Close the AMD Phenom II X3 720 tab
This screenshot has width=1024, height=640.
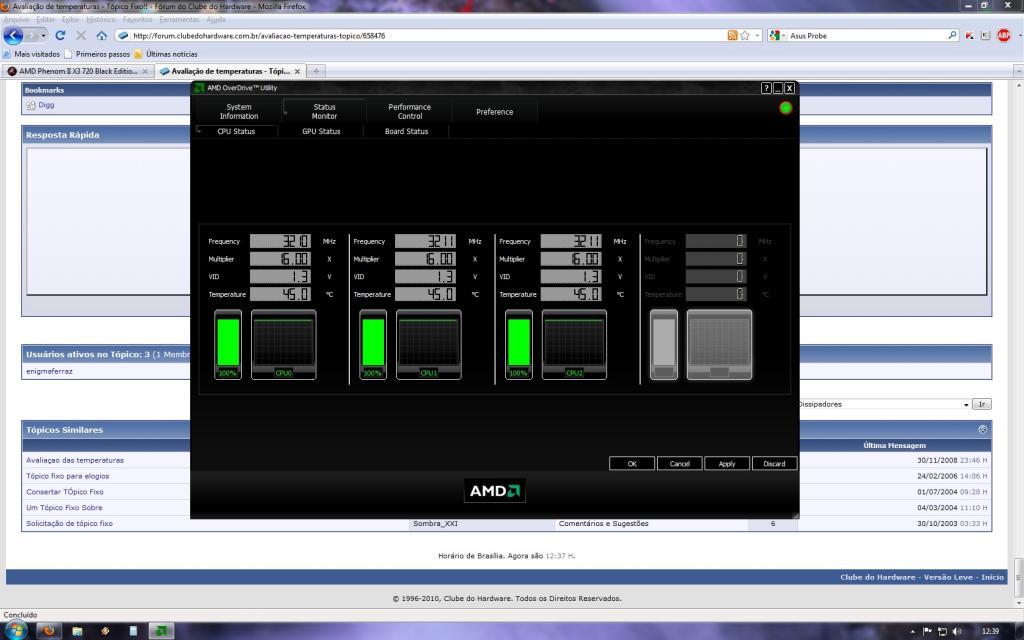(x=145, y=71)
